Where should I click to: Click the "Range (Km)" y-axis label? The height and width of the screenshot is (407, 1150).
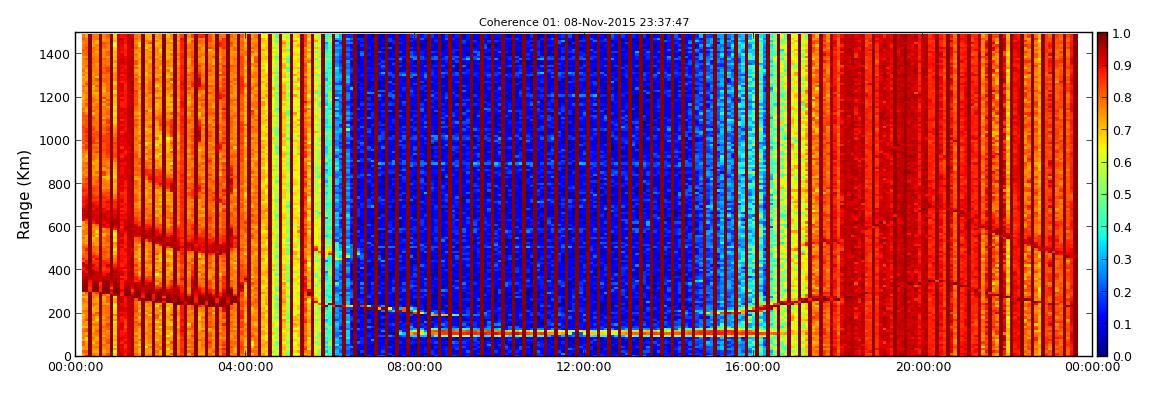point(24,194)
